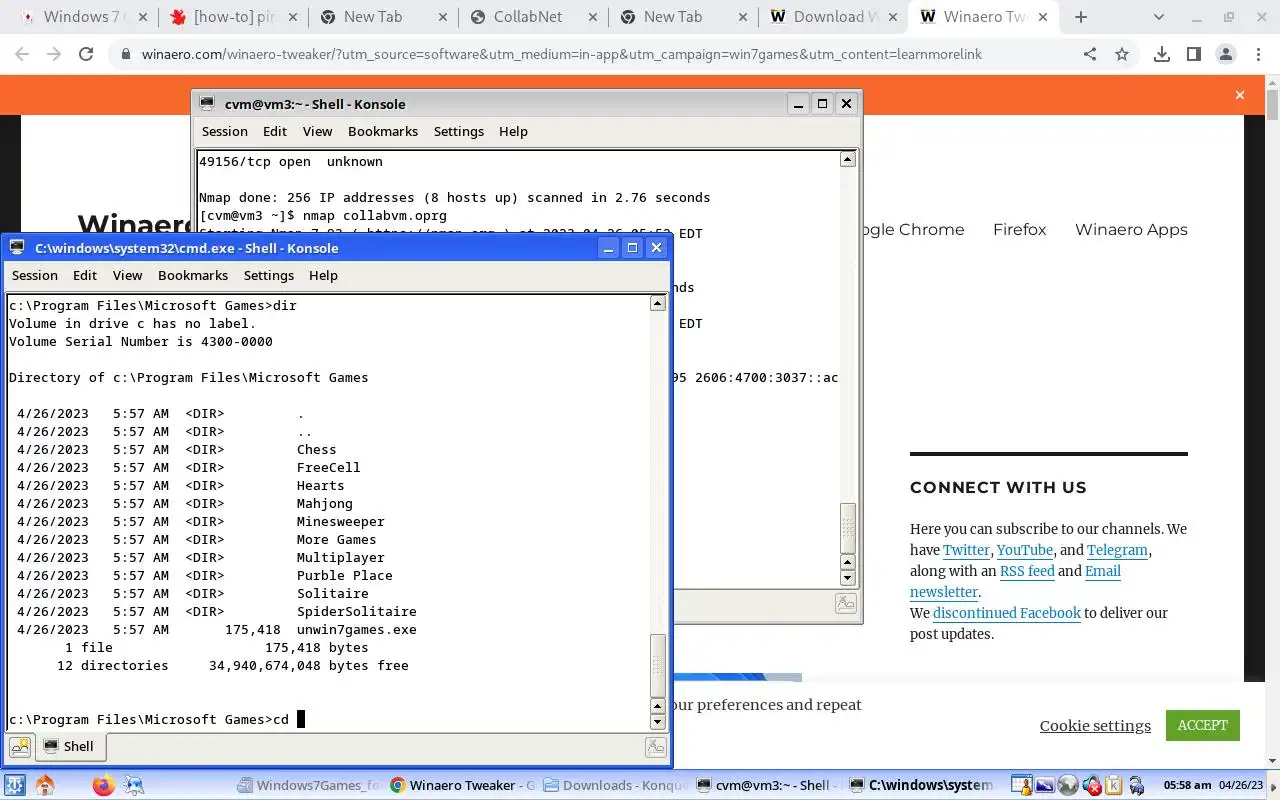
Task: Click the red error tray icon
Action: click(1092, 785)
